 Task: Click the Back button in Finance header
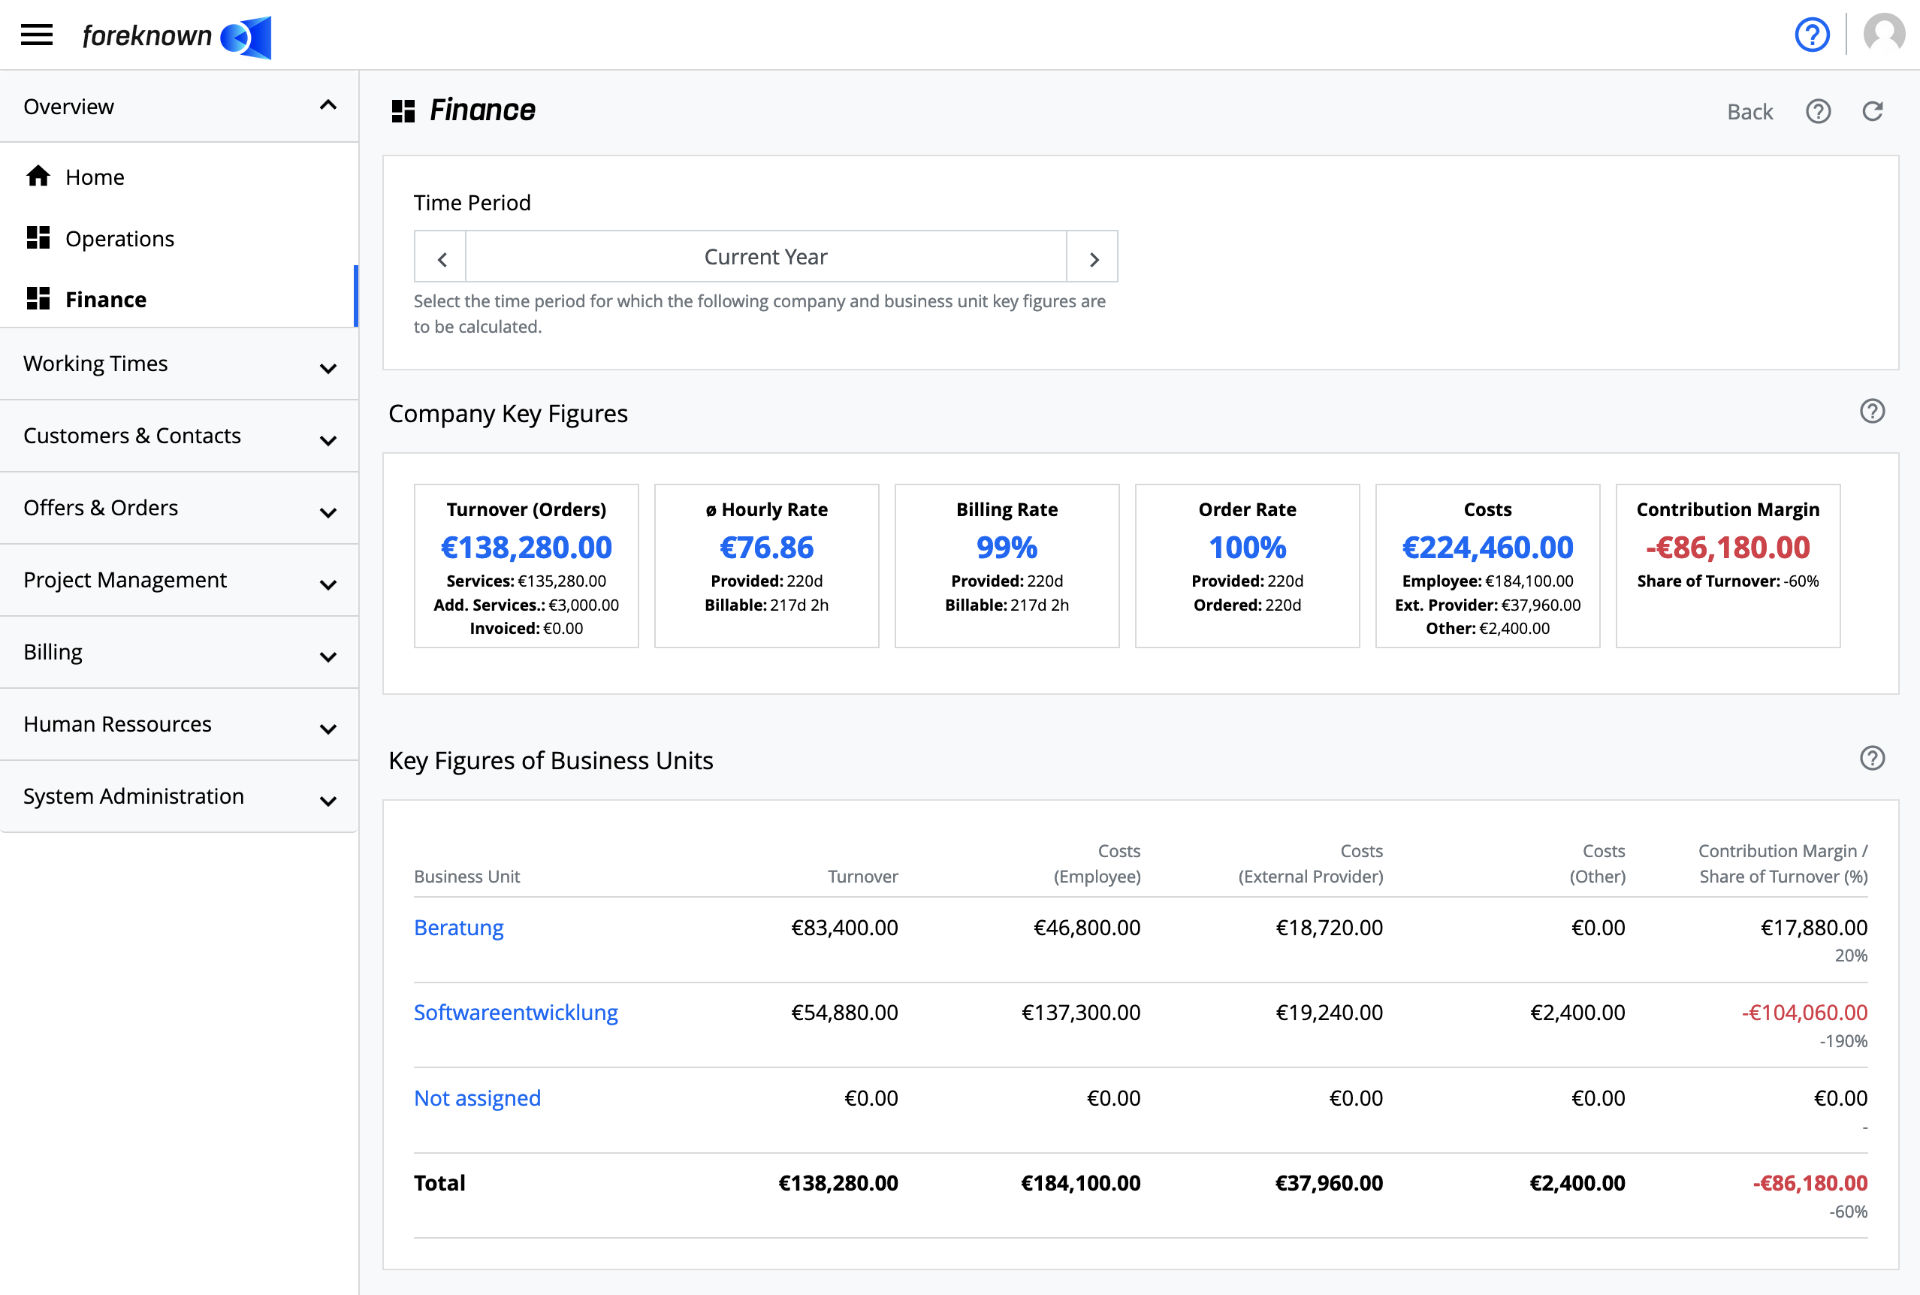[1752, 108]
